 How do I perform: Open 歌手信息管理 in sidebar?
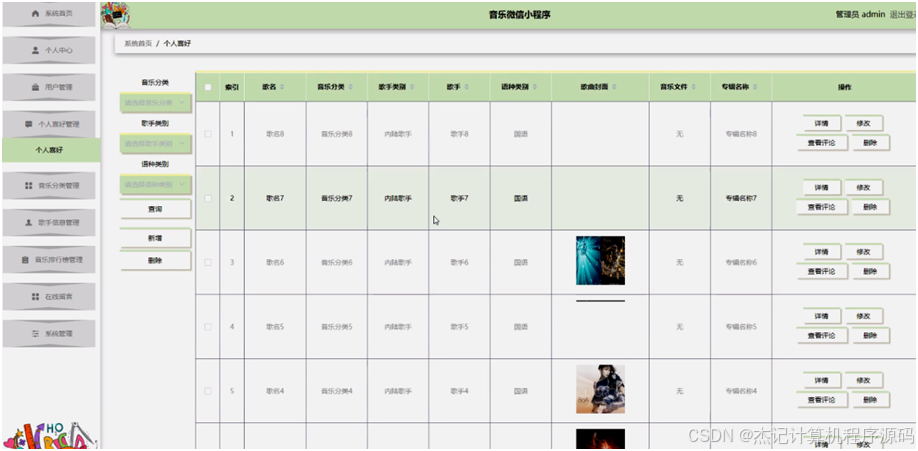pyautogui.click(x=49, y=223)
